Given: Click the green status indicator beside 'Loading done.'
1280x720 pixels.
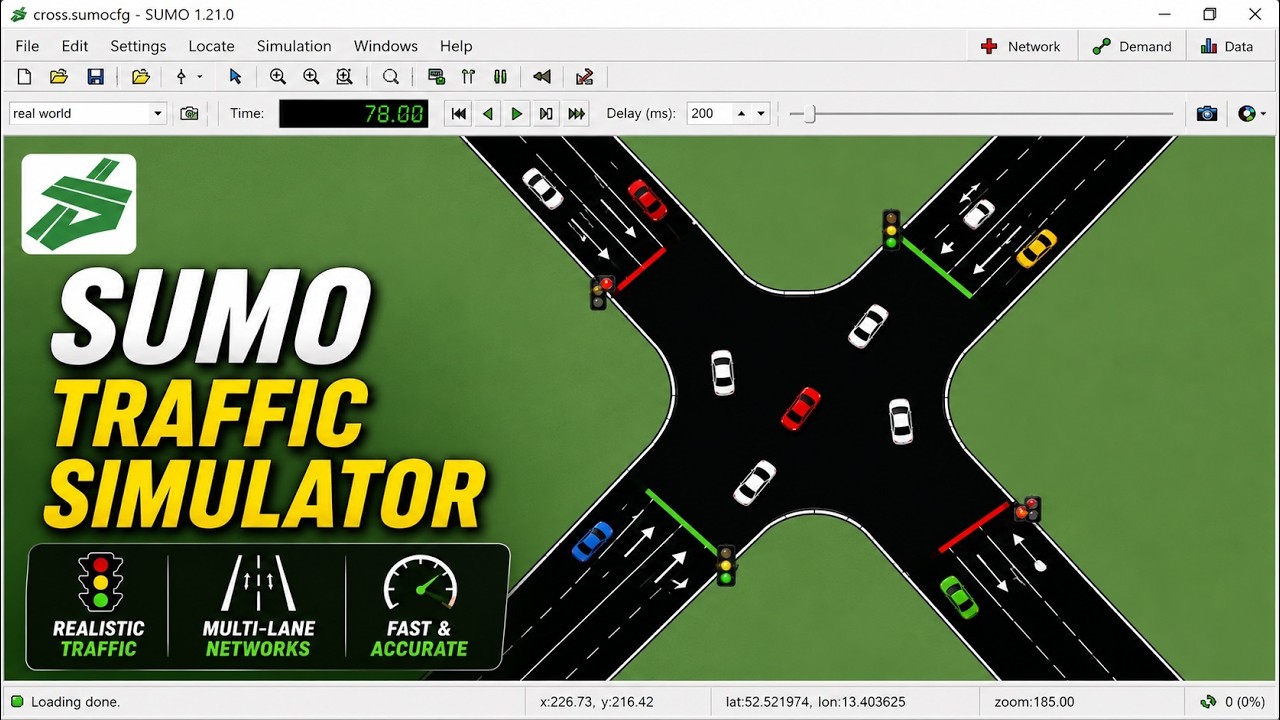Looking at the screenshot, I should (17, 702).
